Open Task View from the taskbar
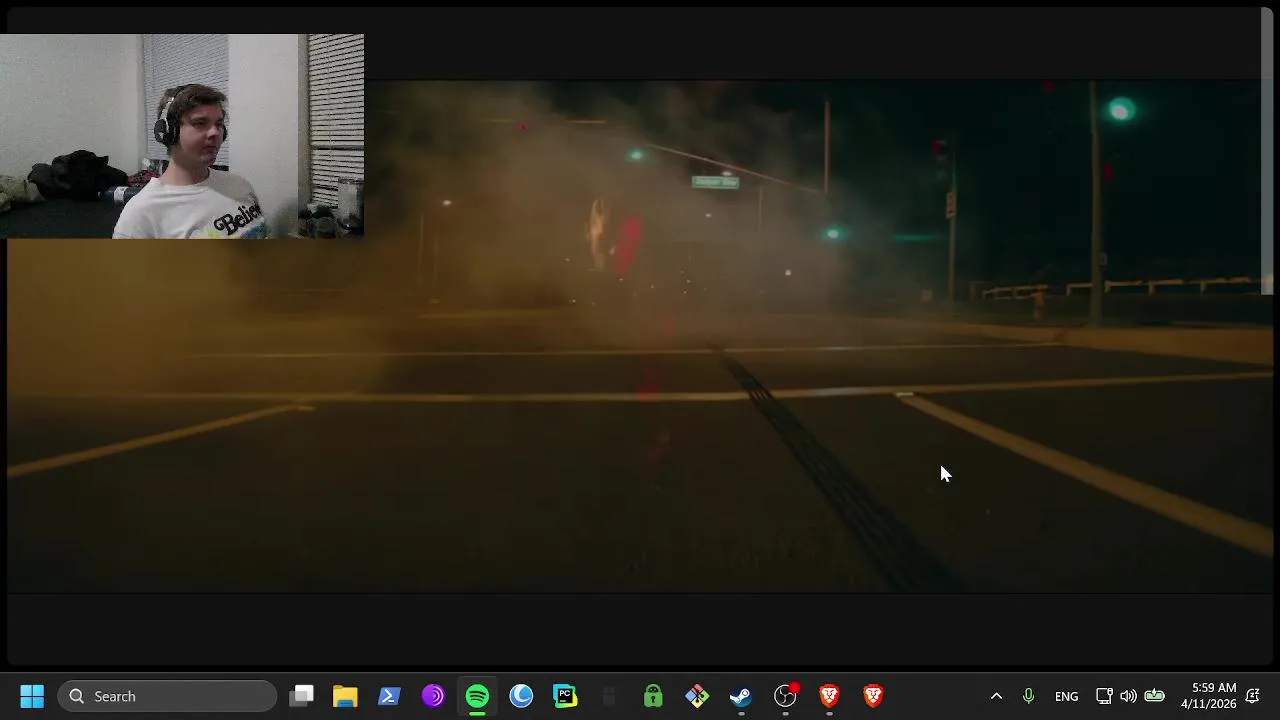 pyautogui.click(x=302, y=696)
